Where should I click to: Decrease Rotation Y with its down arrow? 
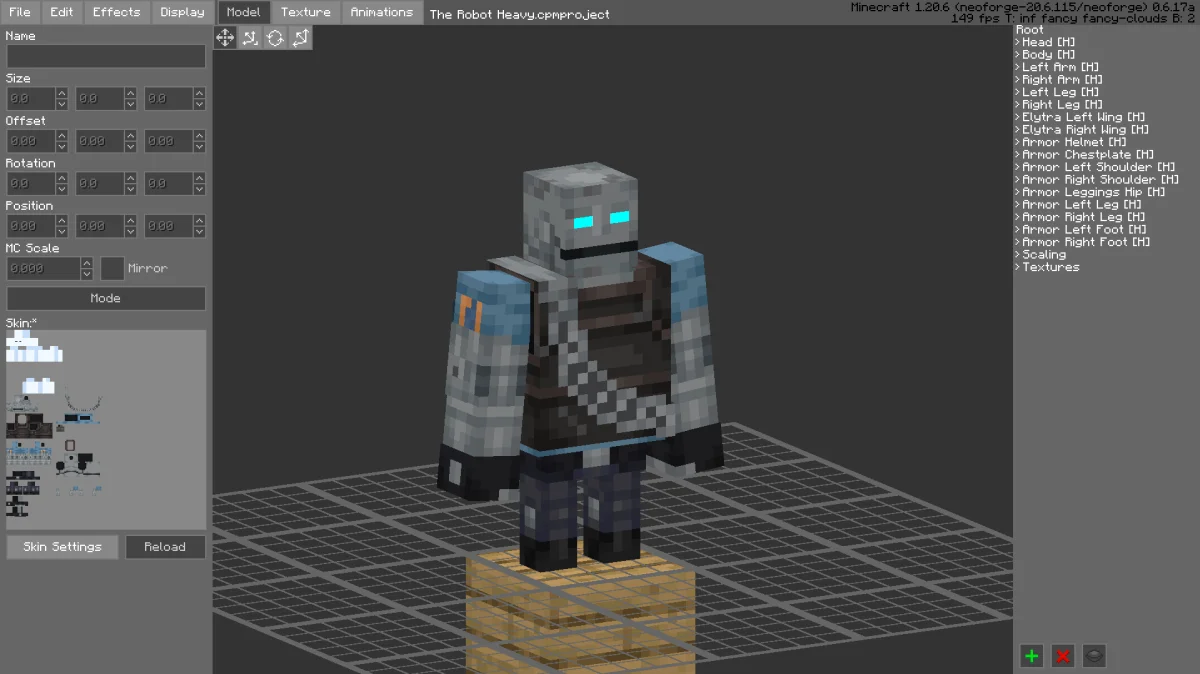(130, 189)
